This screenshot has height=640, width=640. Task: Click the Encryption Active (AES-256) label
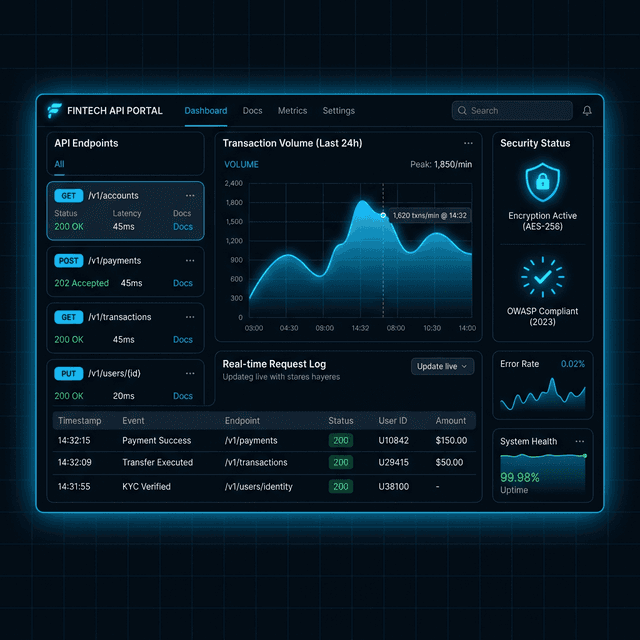coord(542,221)
